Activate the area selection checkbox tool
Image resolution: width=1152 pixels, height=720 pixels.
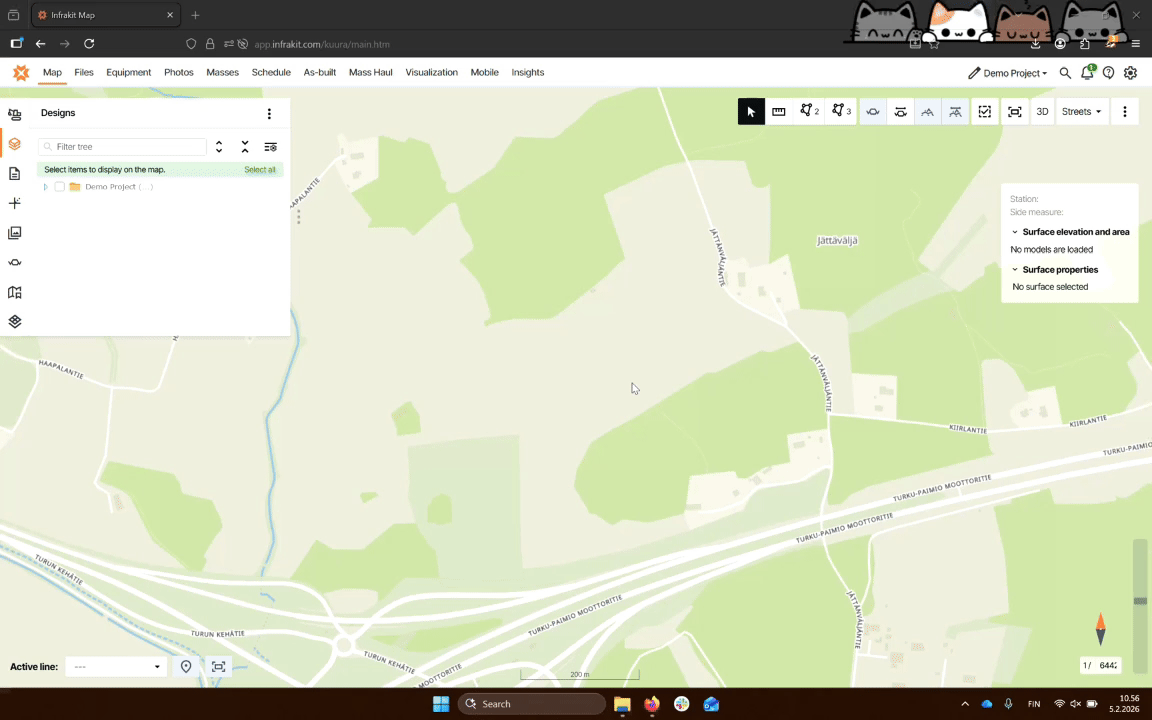point(984,112)
